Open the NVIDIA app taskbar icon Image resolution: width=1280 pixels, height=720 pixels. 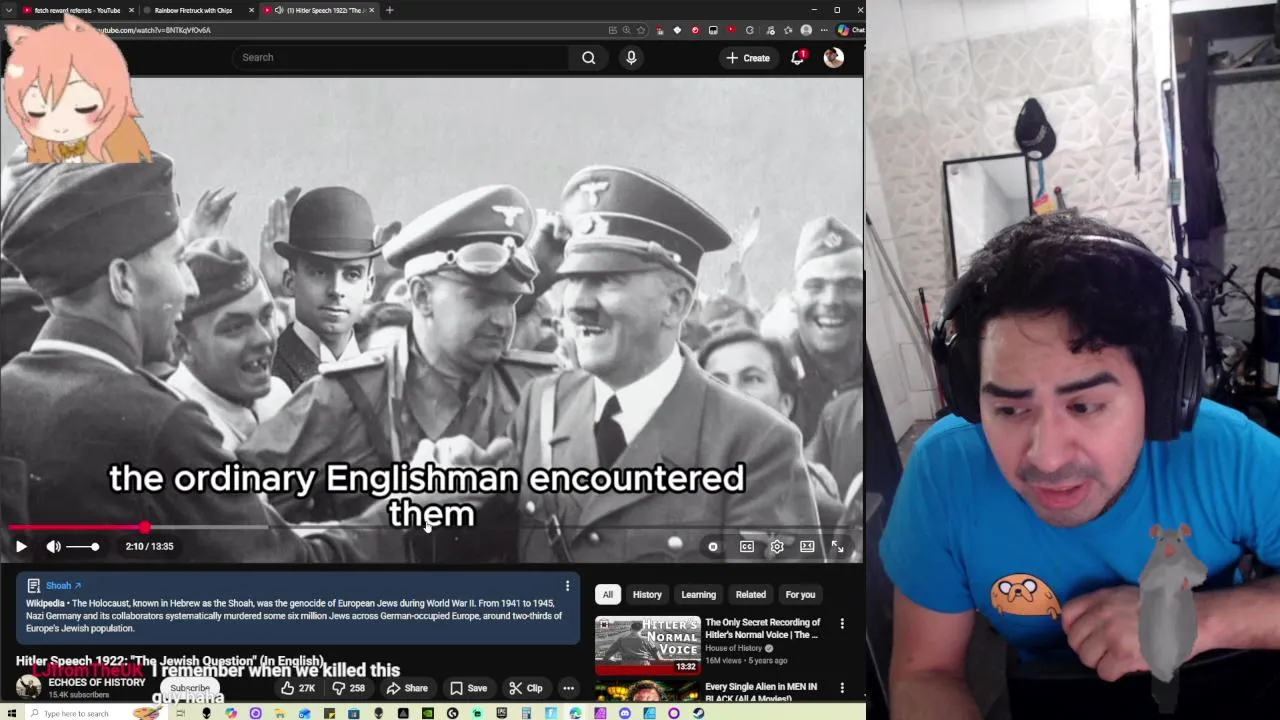[428, 713]
